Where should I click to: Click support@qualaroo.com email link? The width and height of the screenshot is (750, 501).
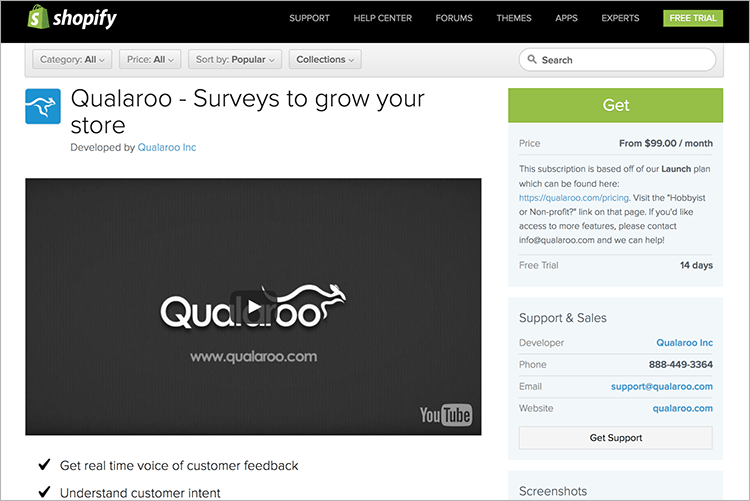(662, 387)
